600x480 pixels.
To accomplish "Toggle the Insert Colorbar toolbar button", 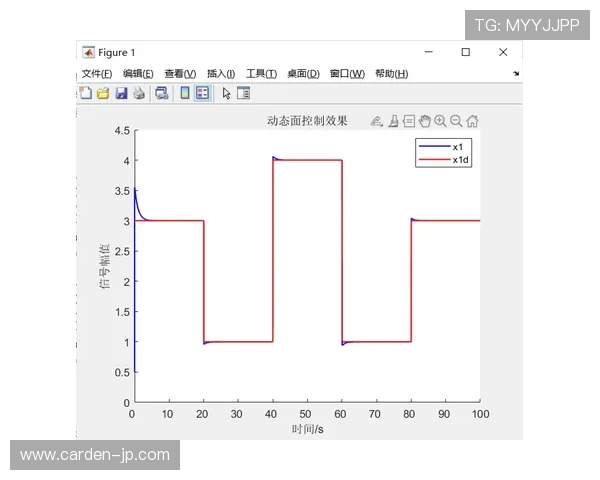I will 185,93.
